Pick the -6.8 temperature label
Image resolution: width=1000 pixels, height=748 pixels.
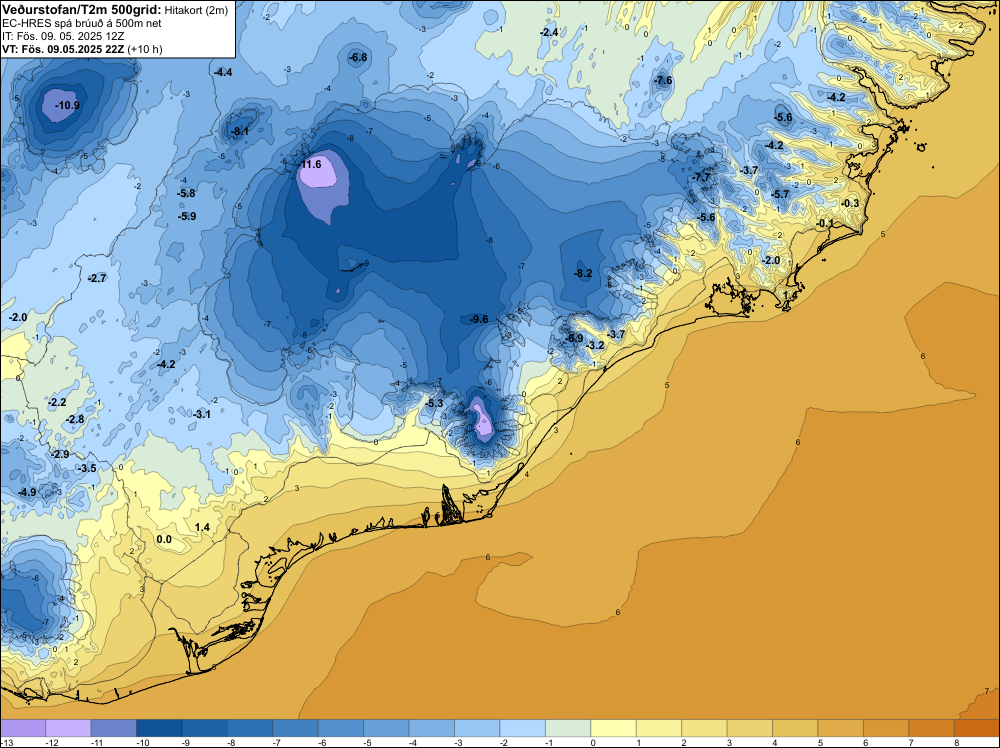tap(358, 57)
